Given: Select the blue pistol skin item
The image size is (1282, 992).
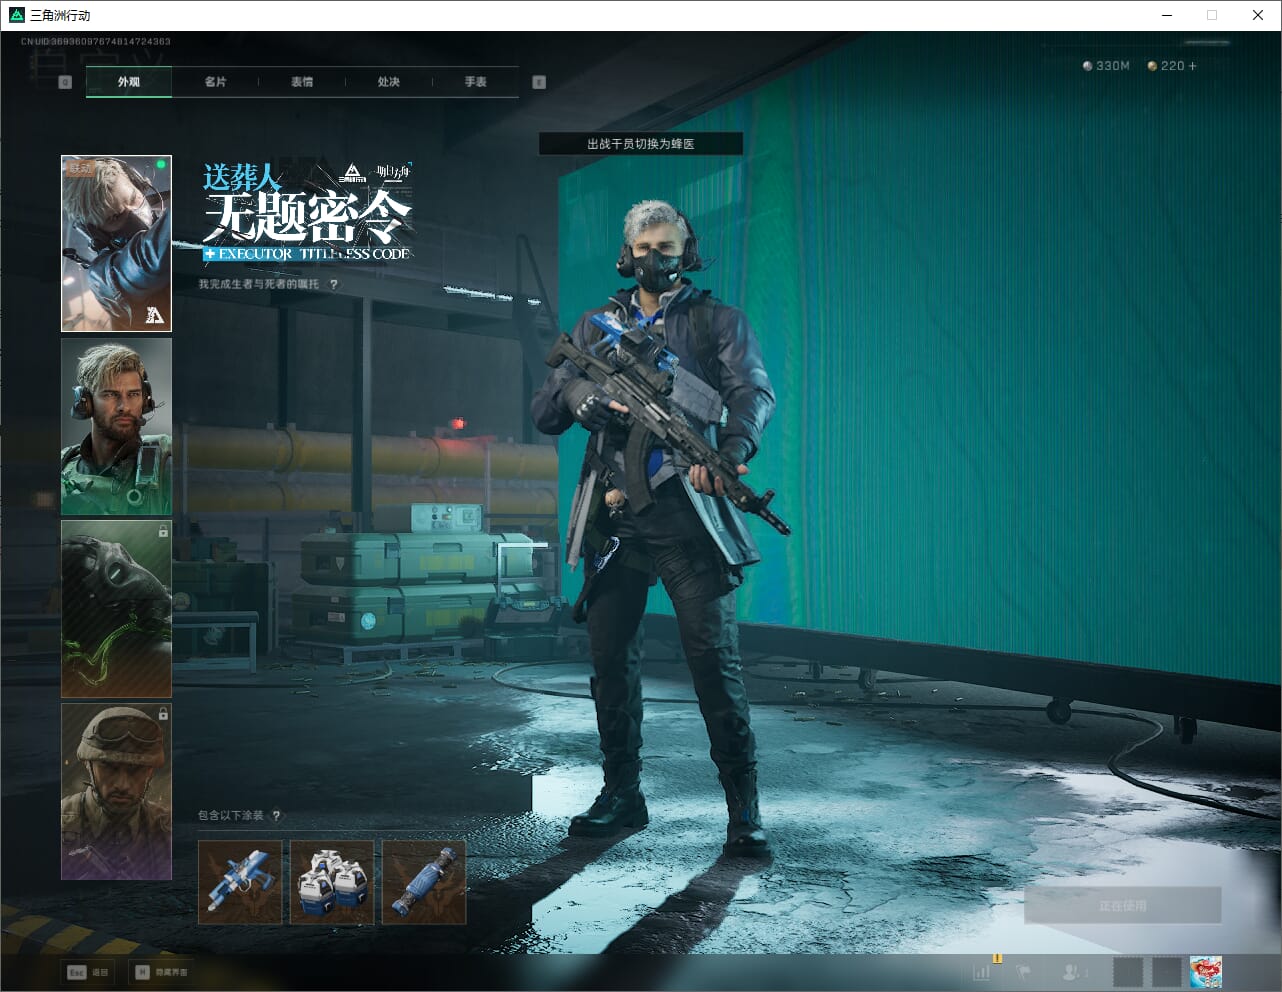Looking at the screenshot, I should pyautogui.click(x=240, y=882).
